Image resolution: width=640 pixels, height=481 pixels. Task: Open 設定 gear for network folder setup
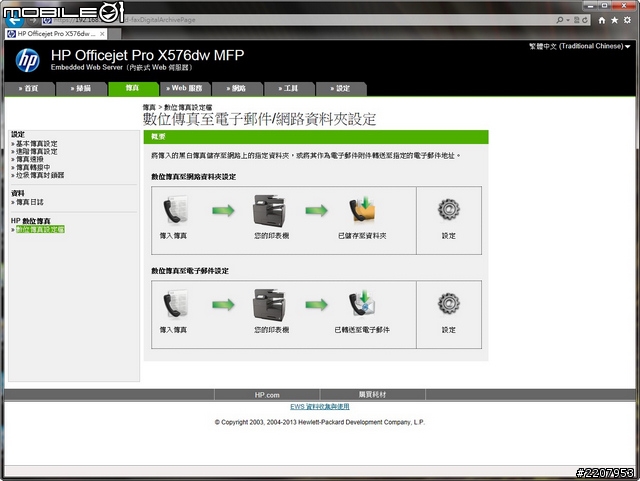(449, 210)
